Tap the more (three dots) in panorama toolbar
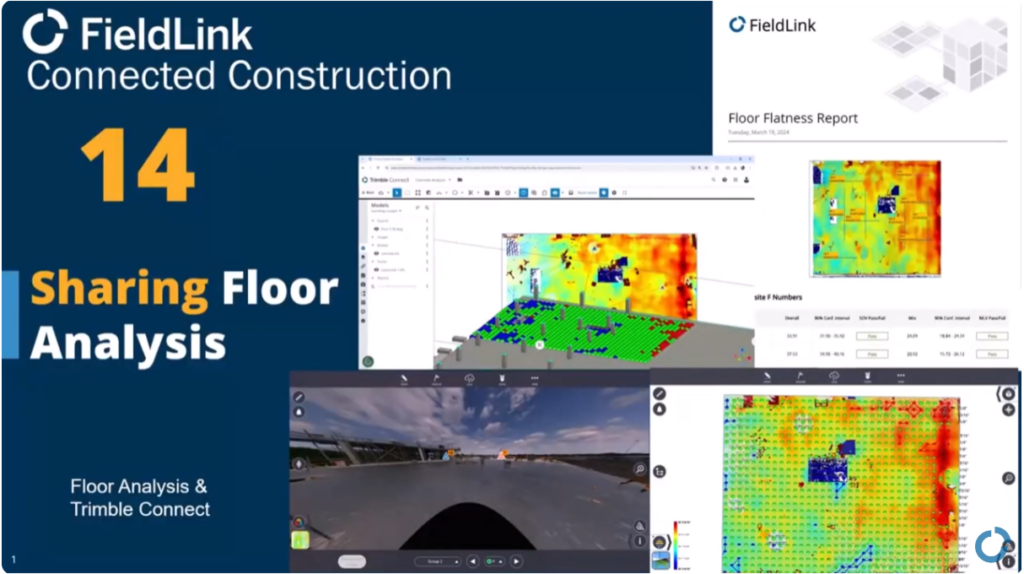Screen dimensions: 1024x574 tap(534, 378)
